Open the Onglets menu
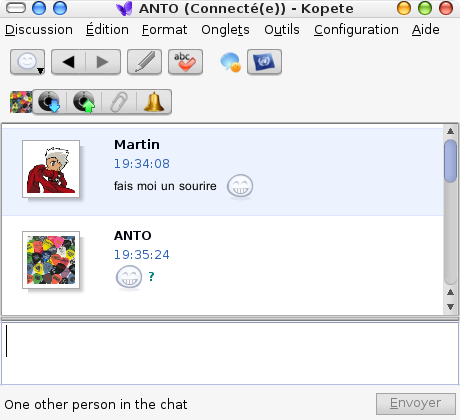Image resolution: width=460 pixels, height=420 pixels. tap(225, 30)
